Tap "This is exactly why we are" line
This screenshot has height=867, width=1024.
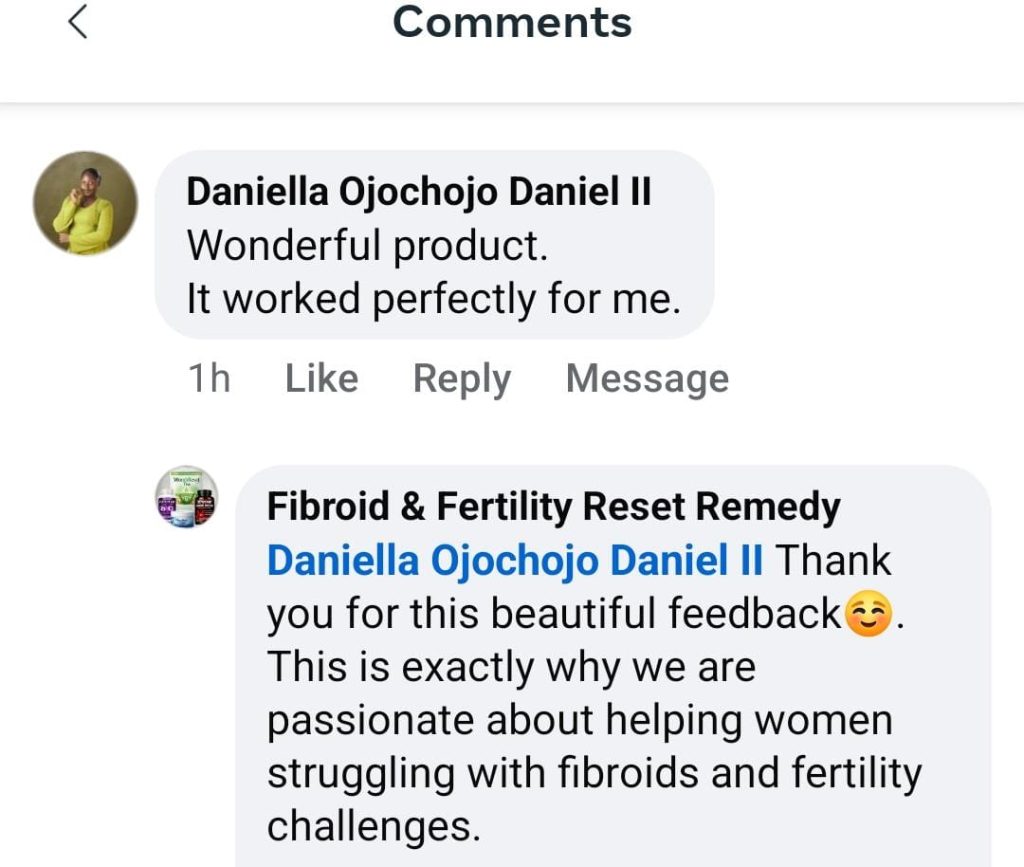510,667
